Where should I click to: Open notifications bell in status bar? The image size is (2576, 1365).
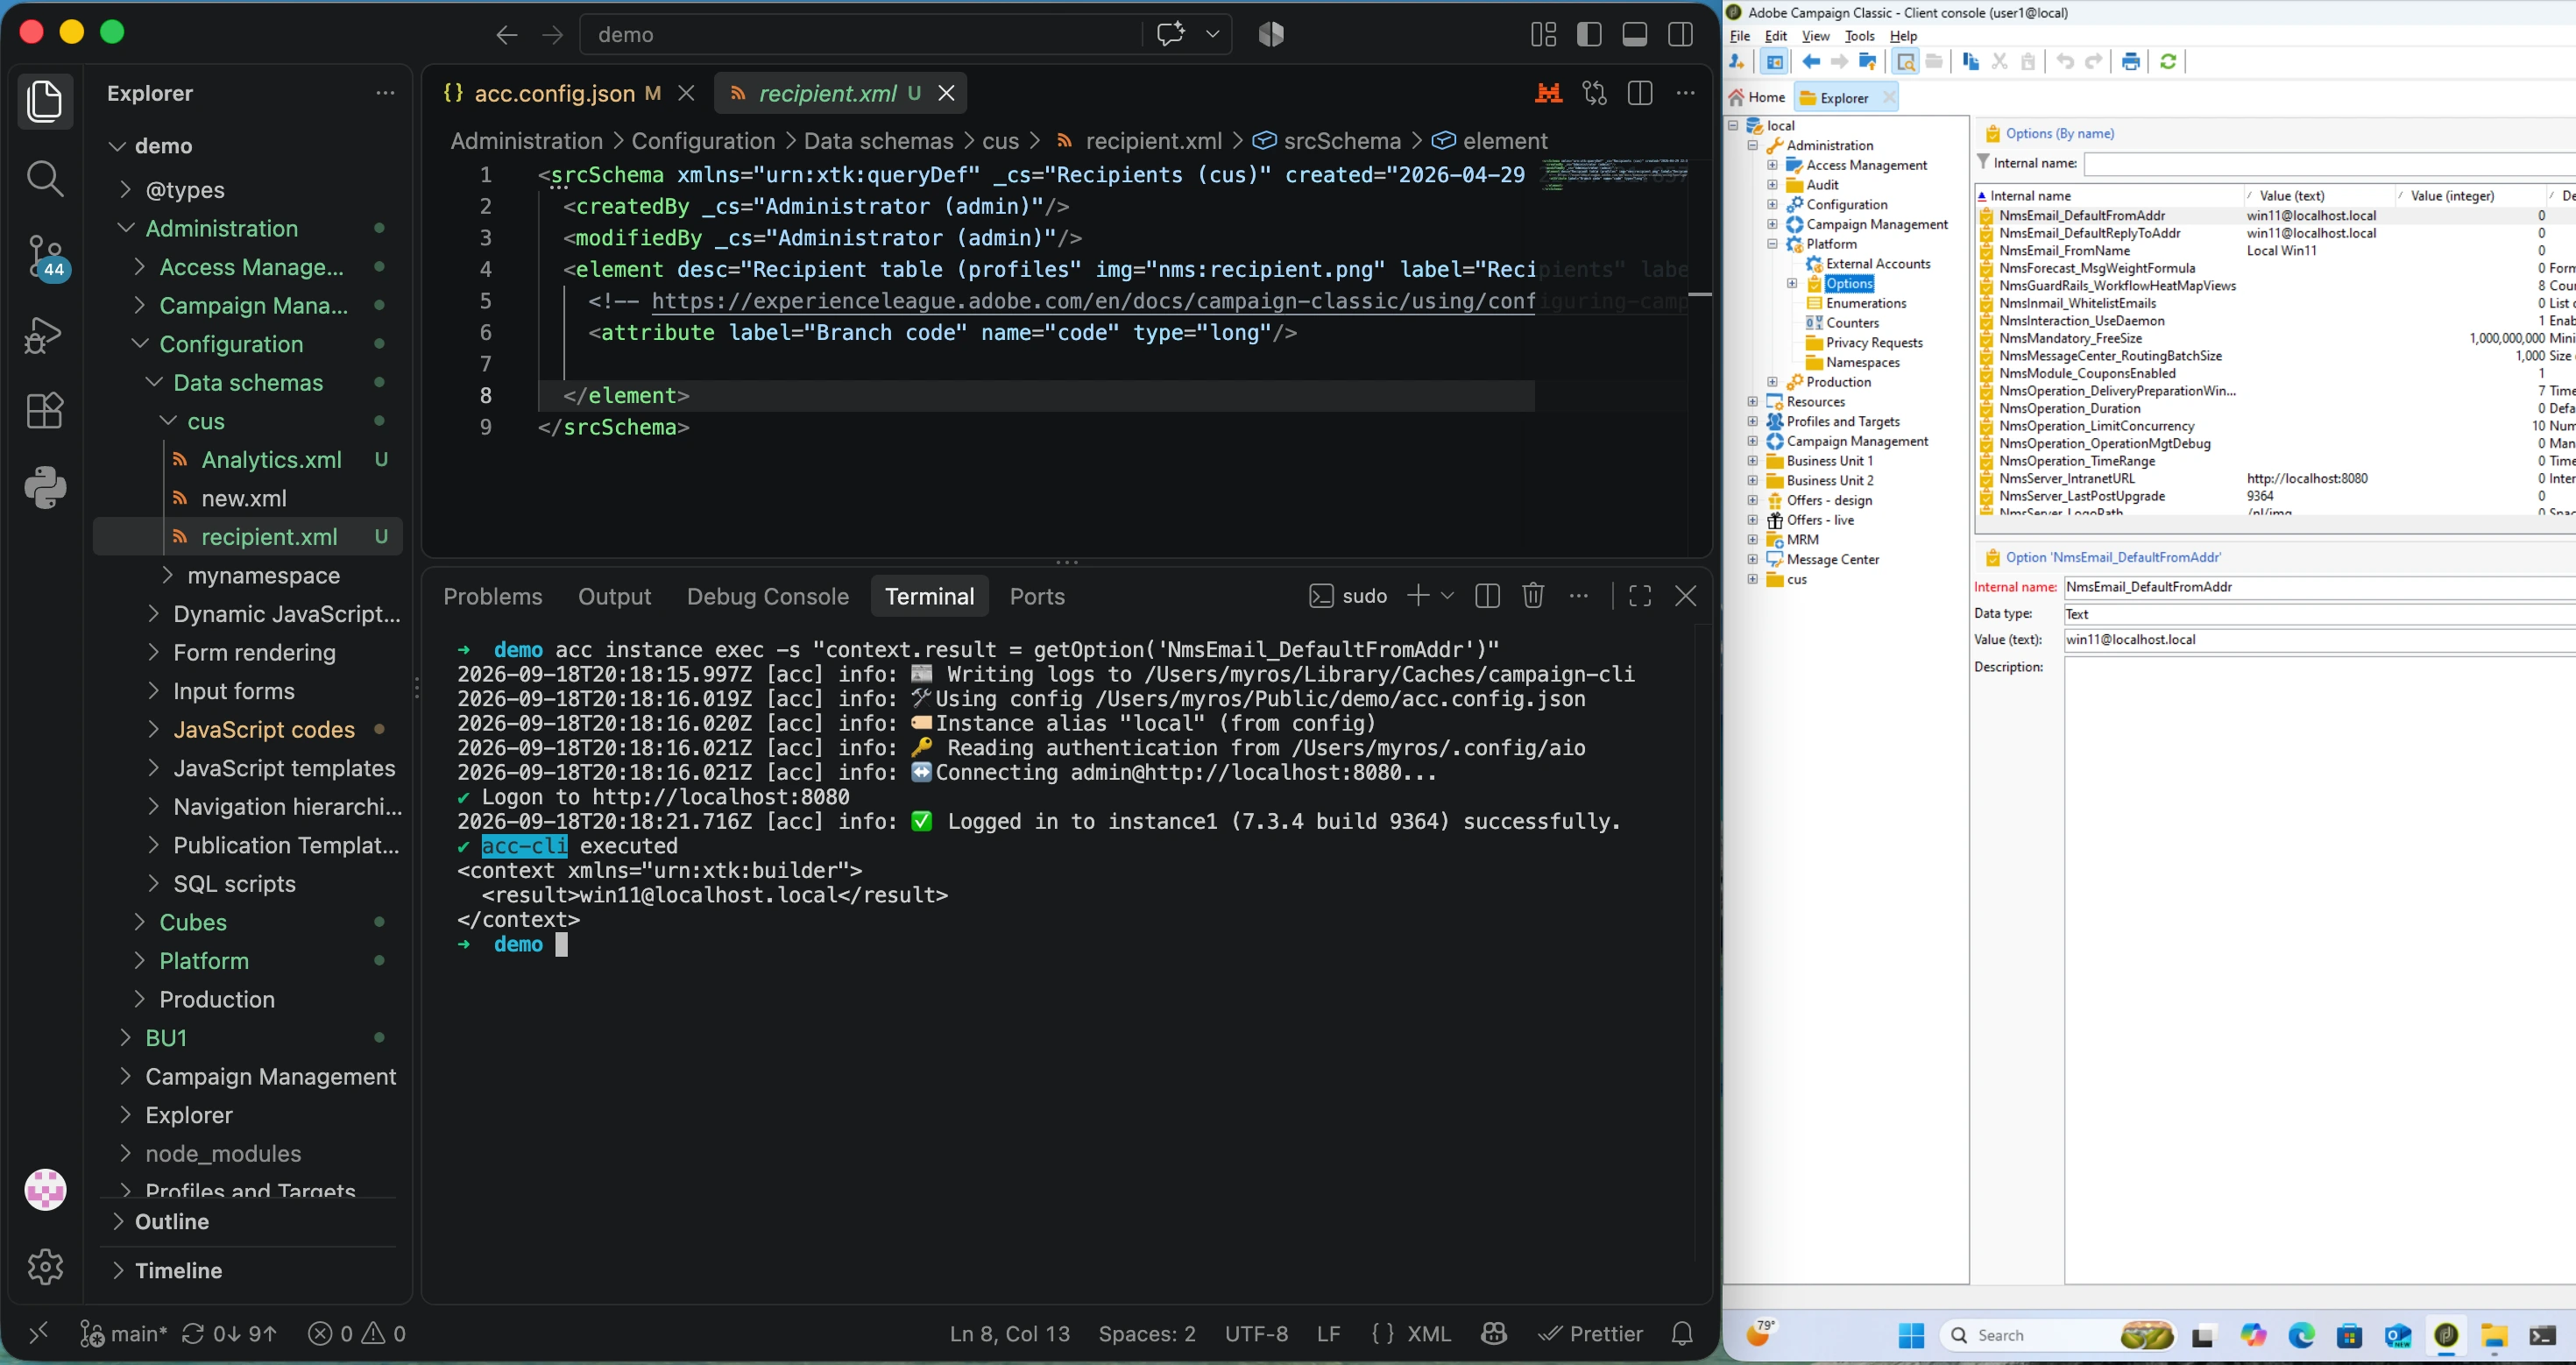[1682, 1333]
